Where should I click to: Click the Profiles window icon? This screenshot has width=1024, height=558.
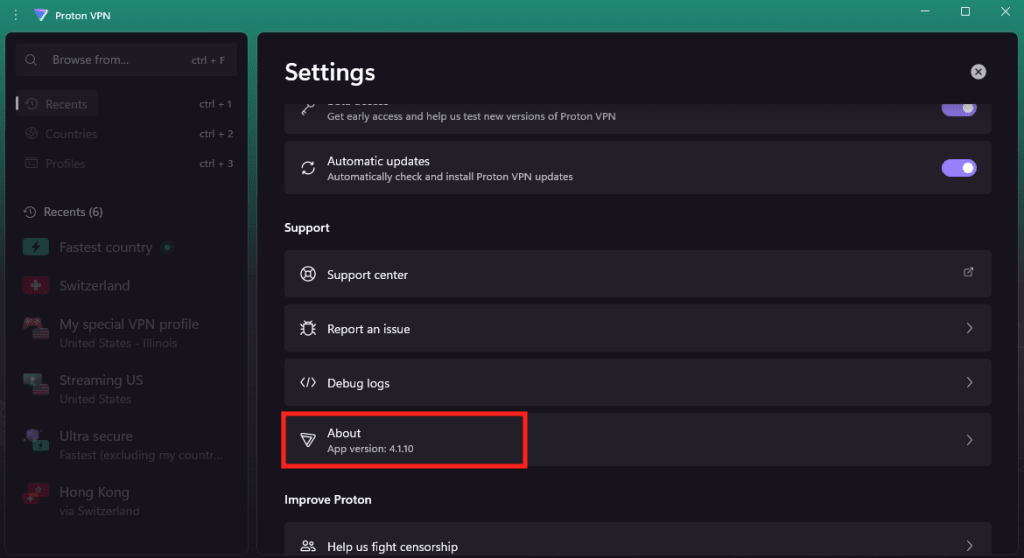[x=31, y=163]
